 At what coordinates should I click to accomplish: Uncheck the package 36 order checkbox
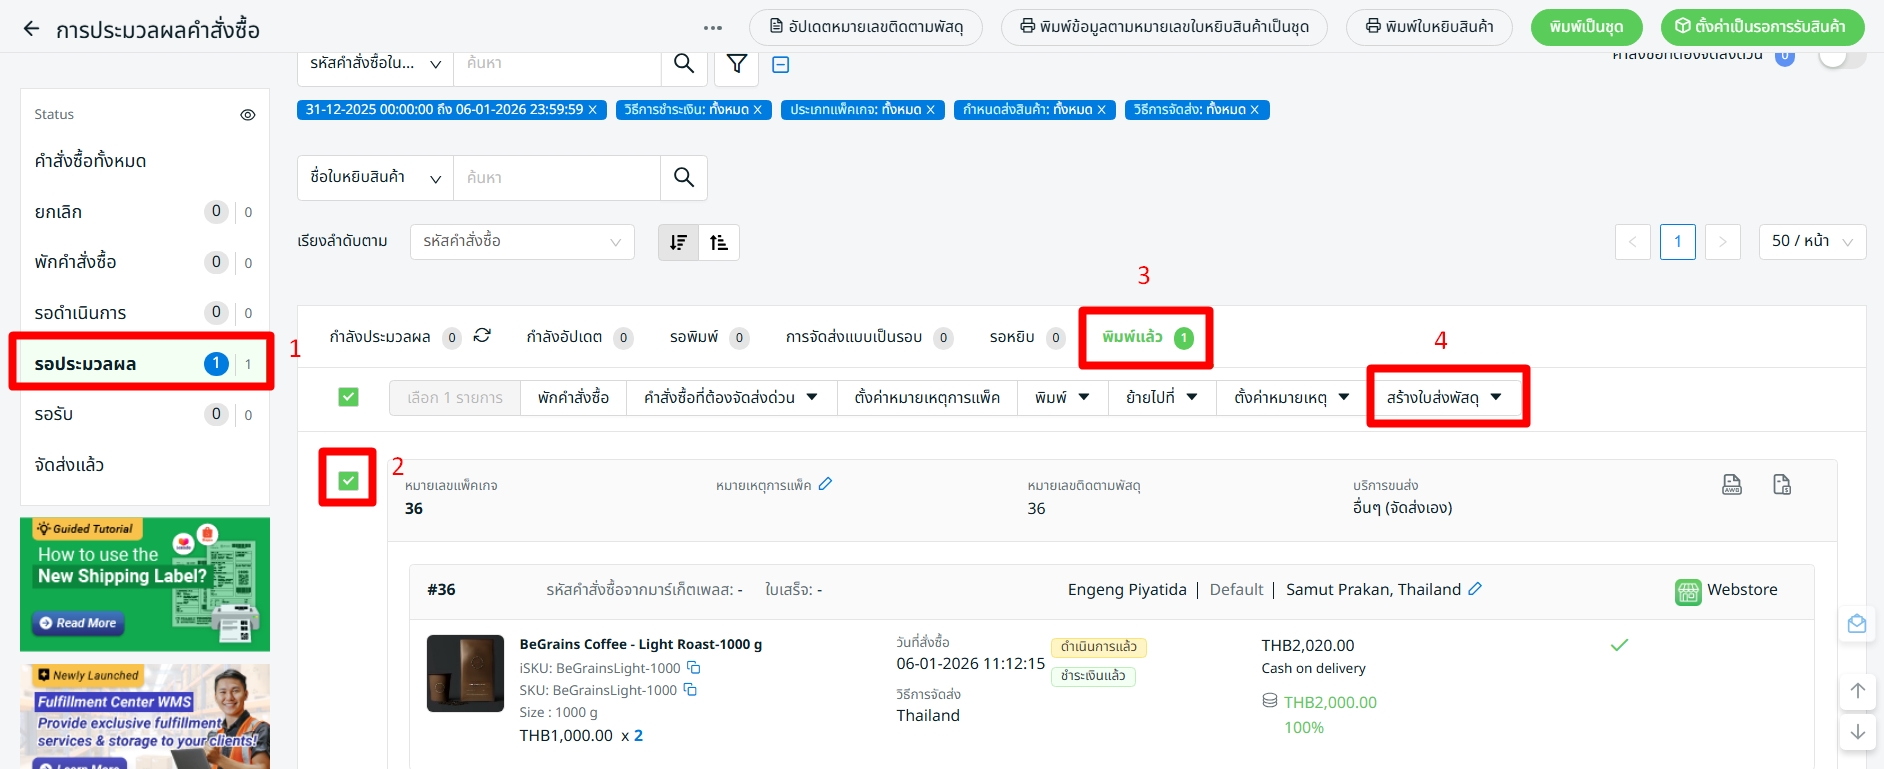click(x=348, y=480)
